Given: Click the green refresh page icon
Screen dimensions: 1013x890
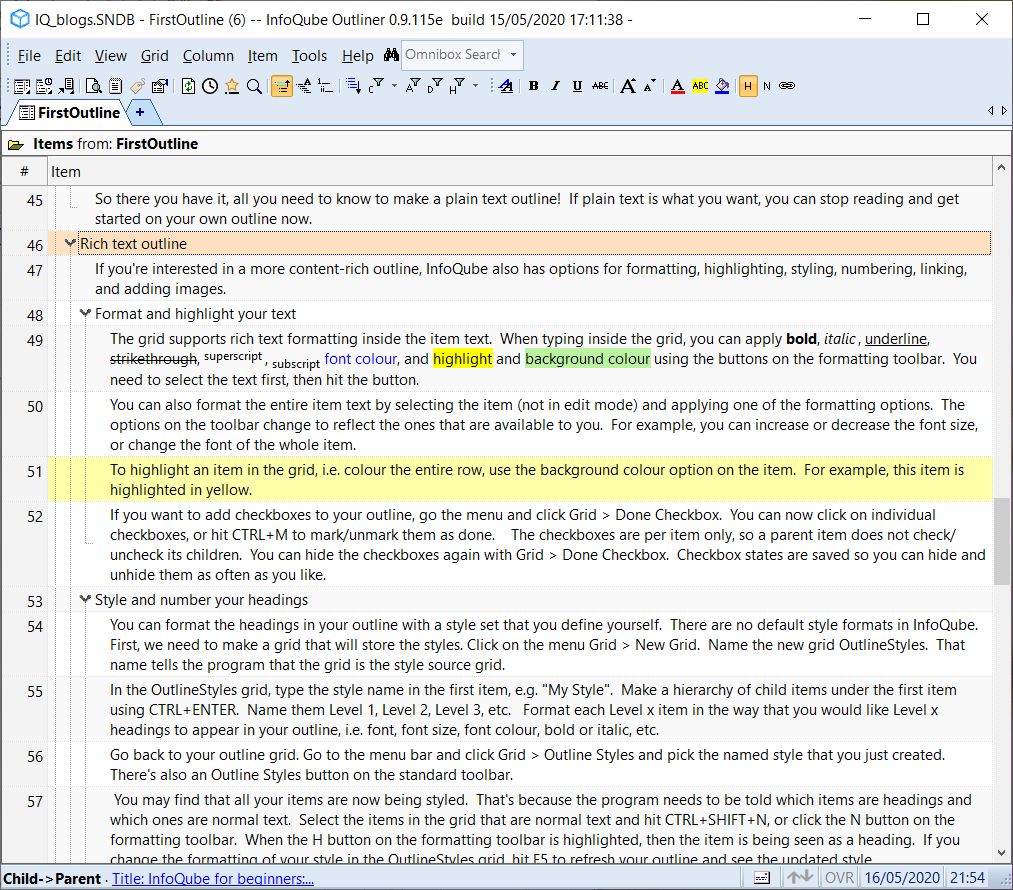Looking at the screenshot, I should 188,86.
